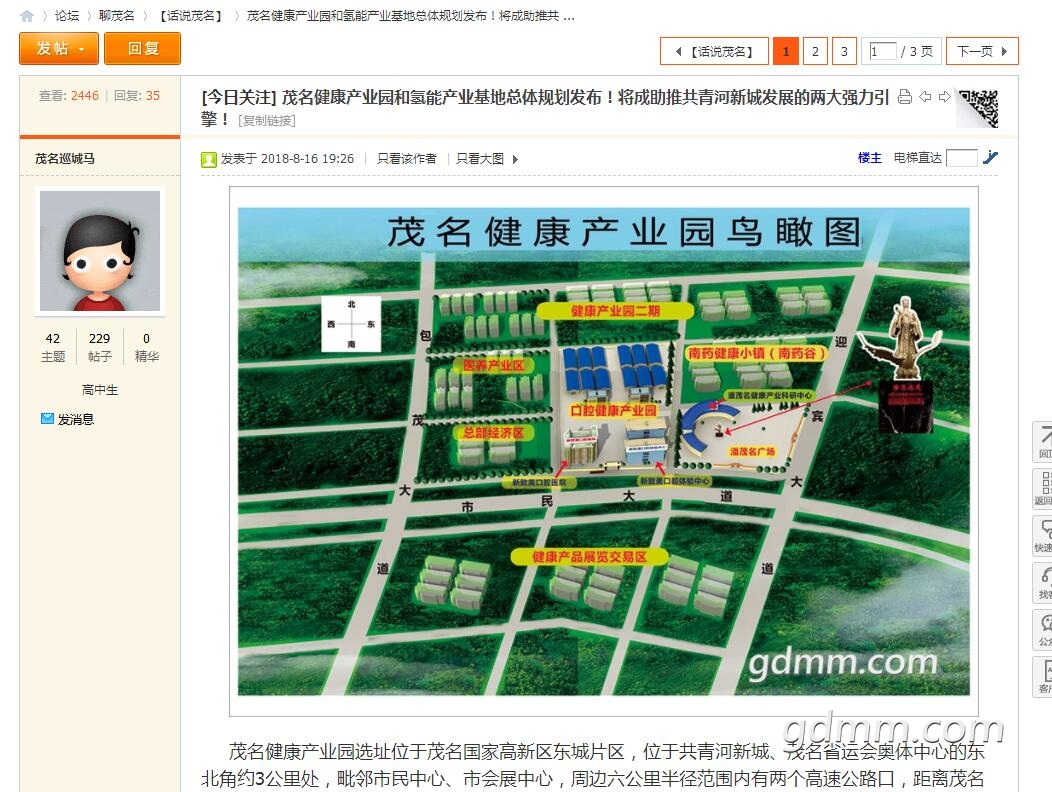Click the back-to-top icon in right sidebar
The image size is (1052, 792).
point(1043,442)
